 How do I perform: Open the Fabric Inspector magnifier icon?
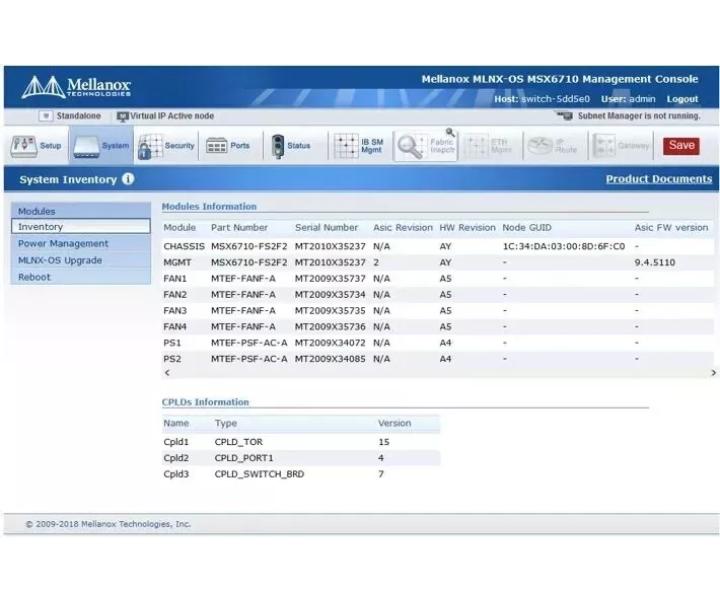pos(411,146)
